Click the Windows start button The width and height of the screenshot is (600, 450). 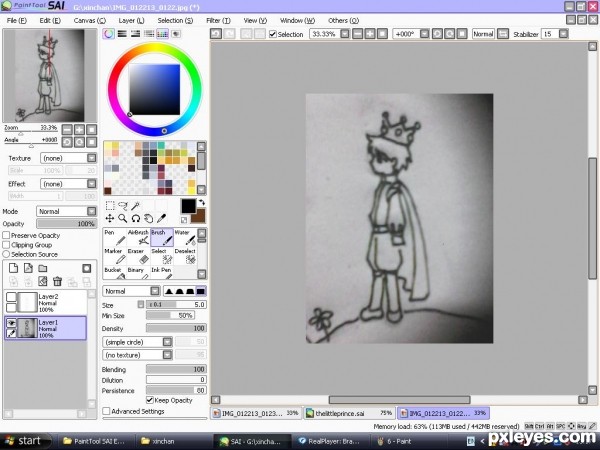click(25, 441)
